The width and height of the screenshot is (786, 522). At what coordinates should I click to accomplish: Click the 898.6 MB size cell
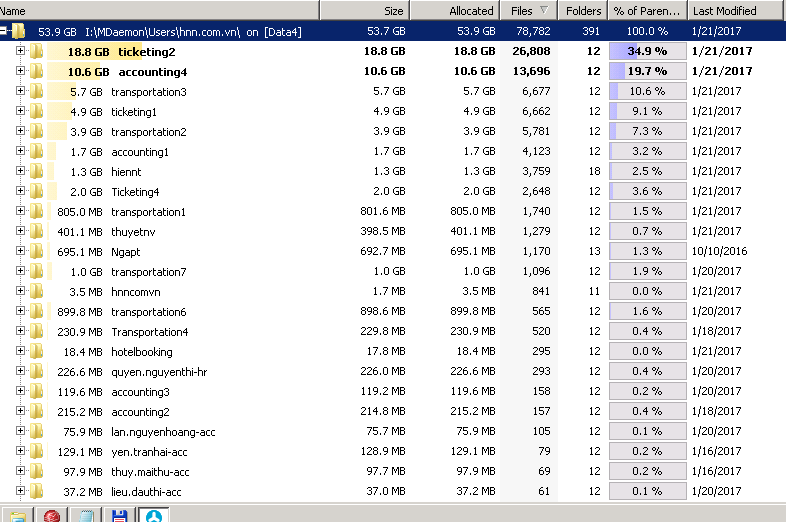coord(382,311)
